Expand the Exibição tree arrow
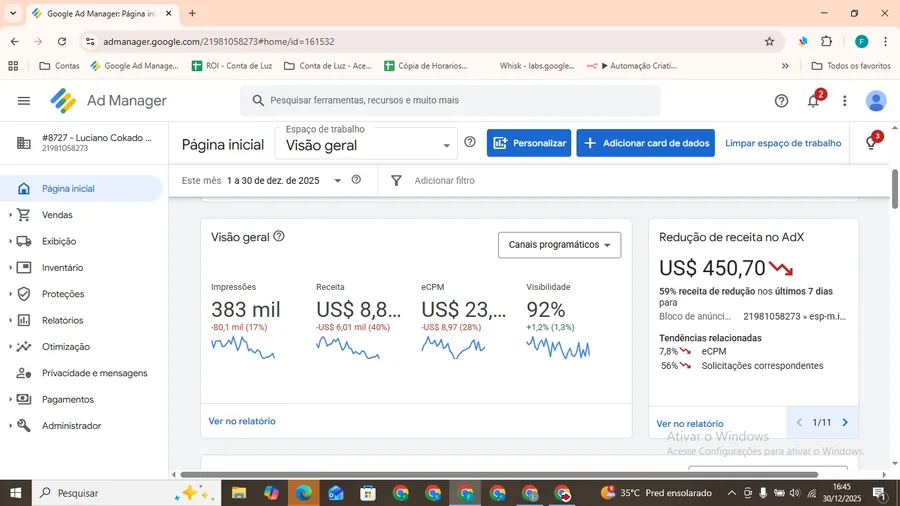Viewport: 900px width, 506px height. [10, 241]
